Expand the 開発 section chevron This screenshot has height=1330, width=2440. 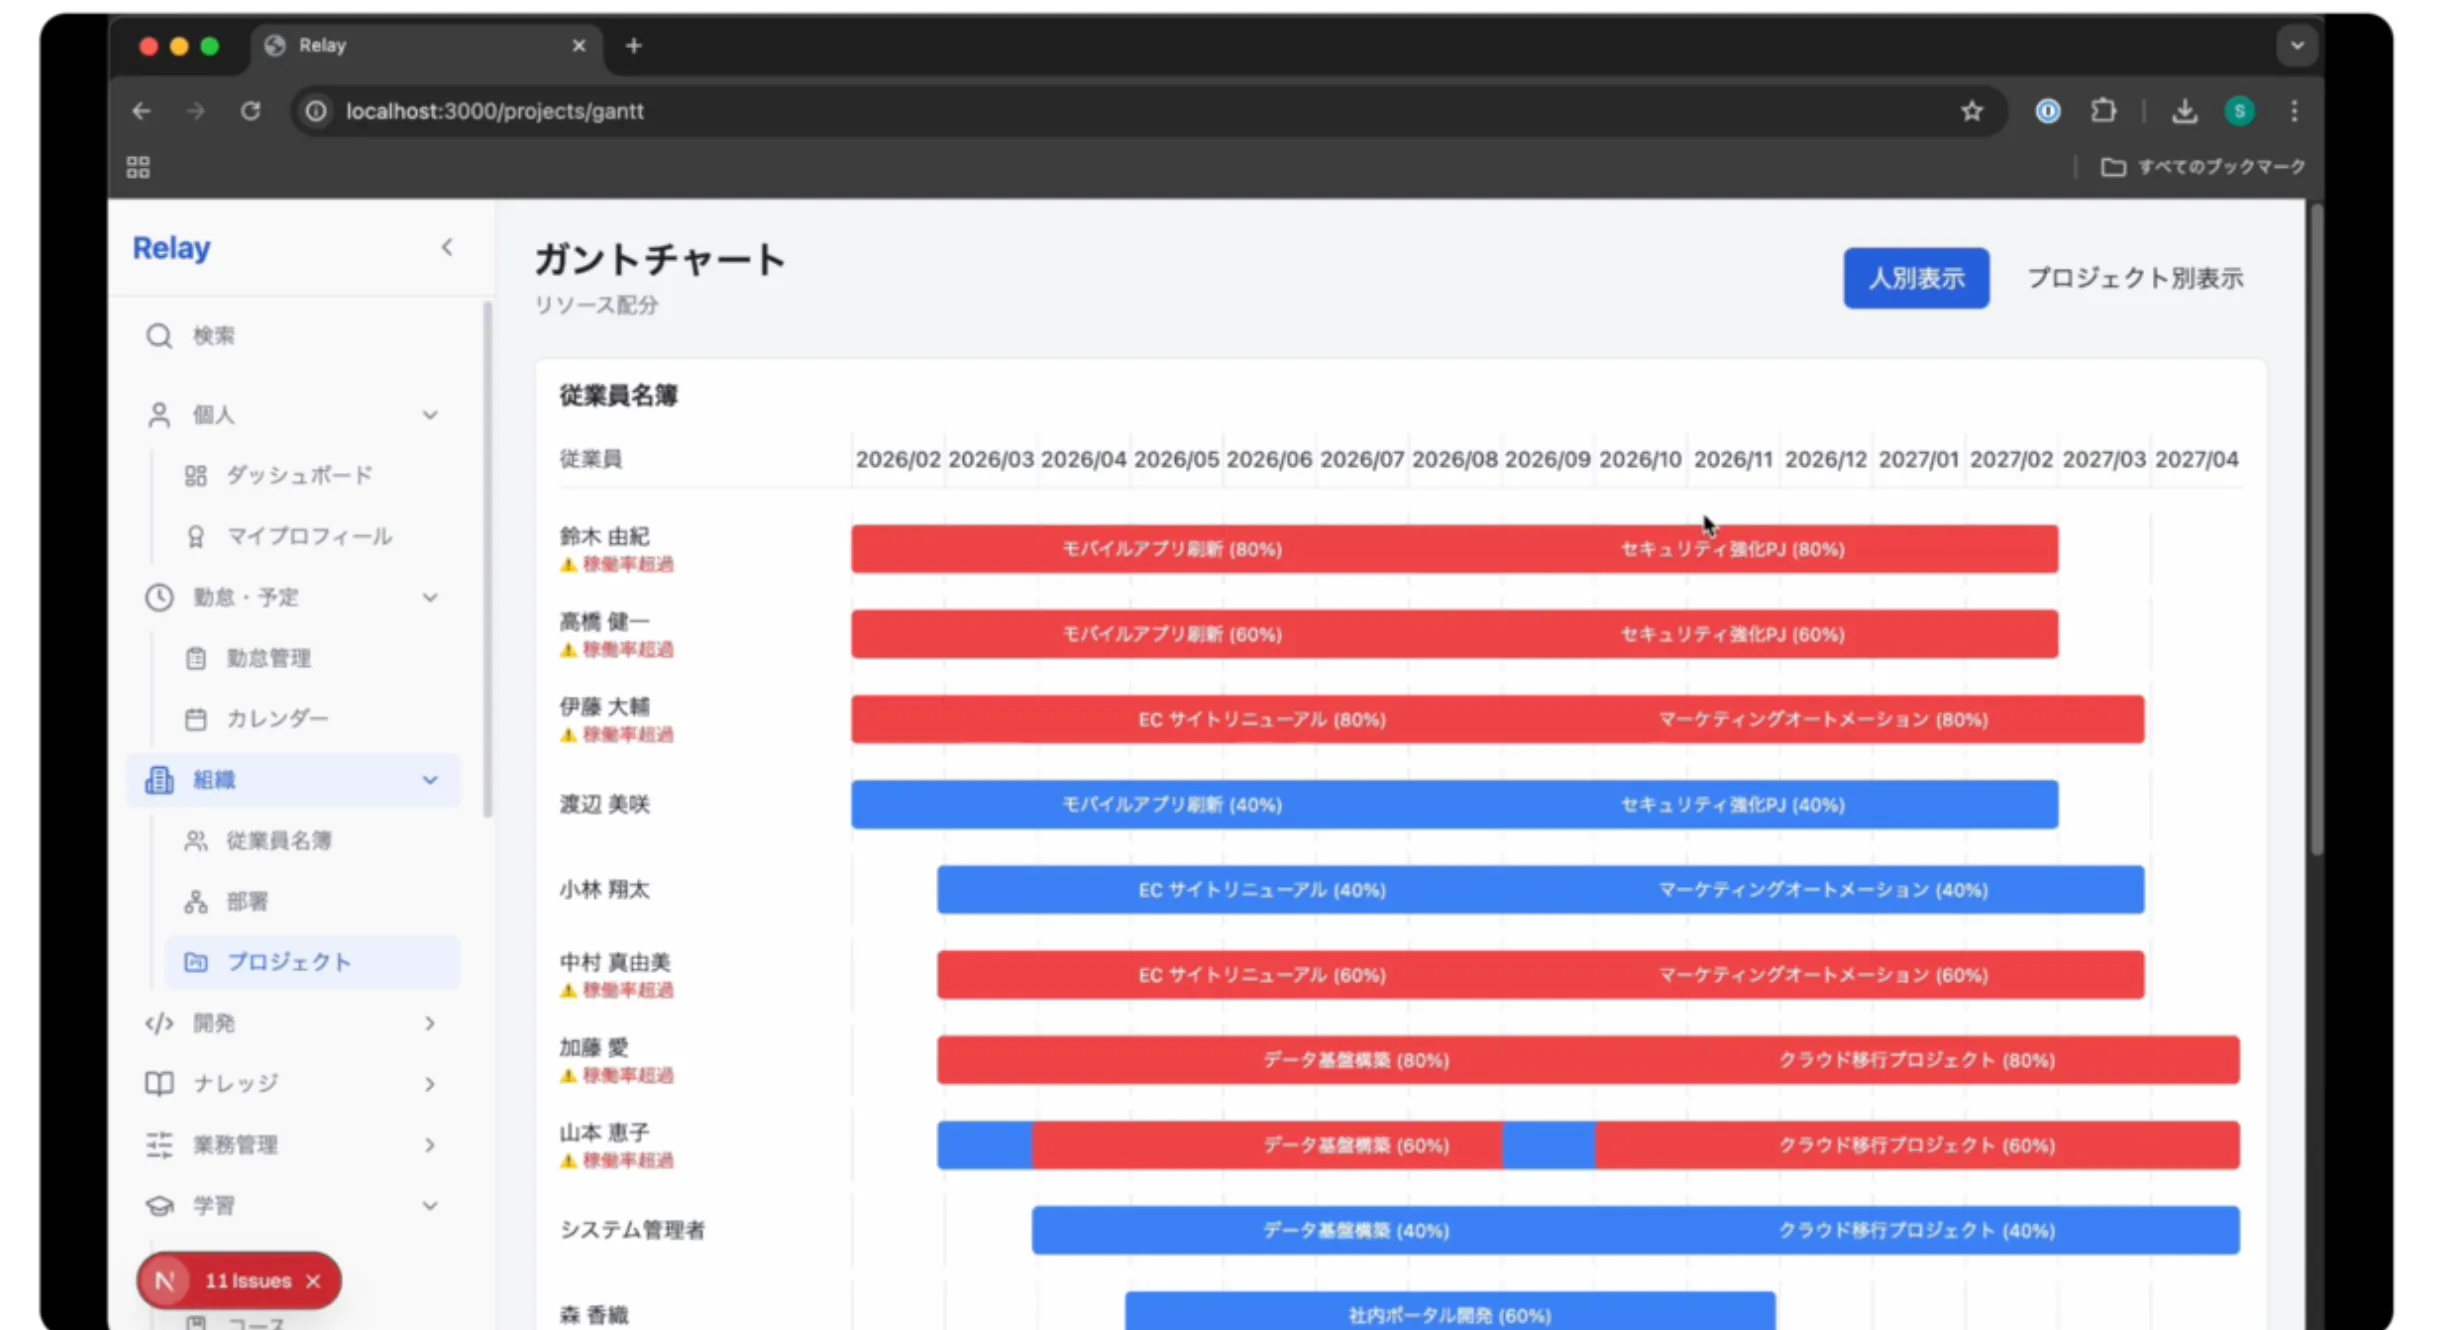pyautogui.click(x=430, y=1023)
